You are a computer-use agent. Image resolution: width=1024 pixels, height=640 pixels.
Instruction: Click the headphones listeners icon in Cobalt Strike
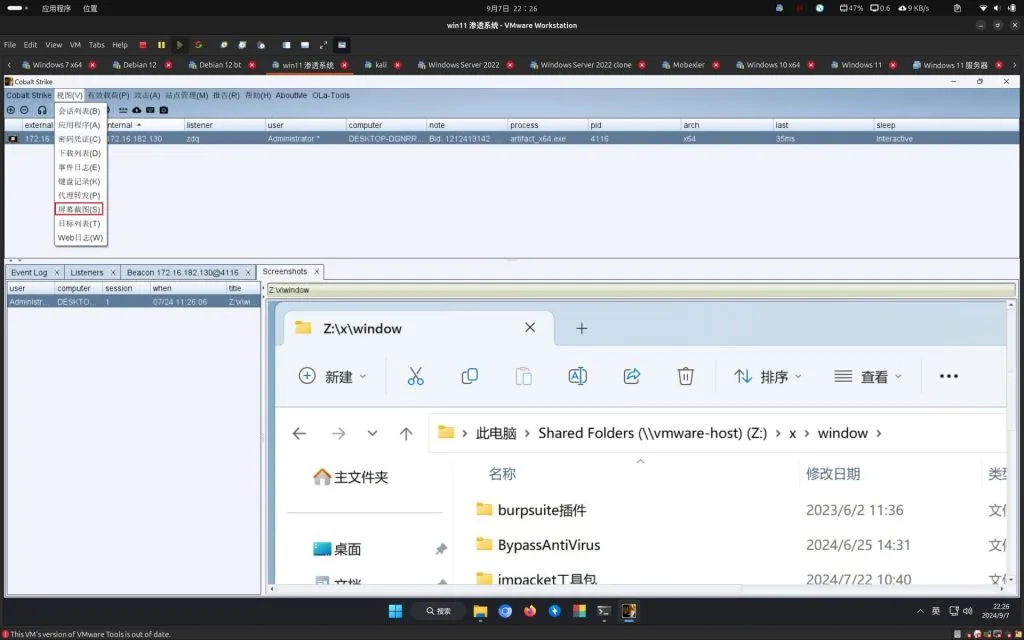pyautogui.click(x=42, y=110)
